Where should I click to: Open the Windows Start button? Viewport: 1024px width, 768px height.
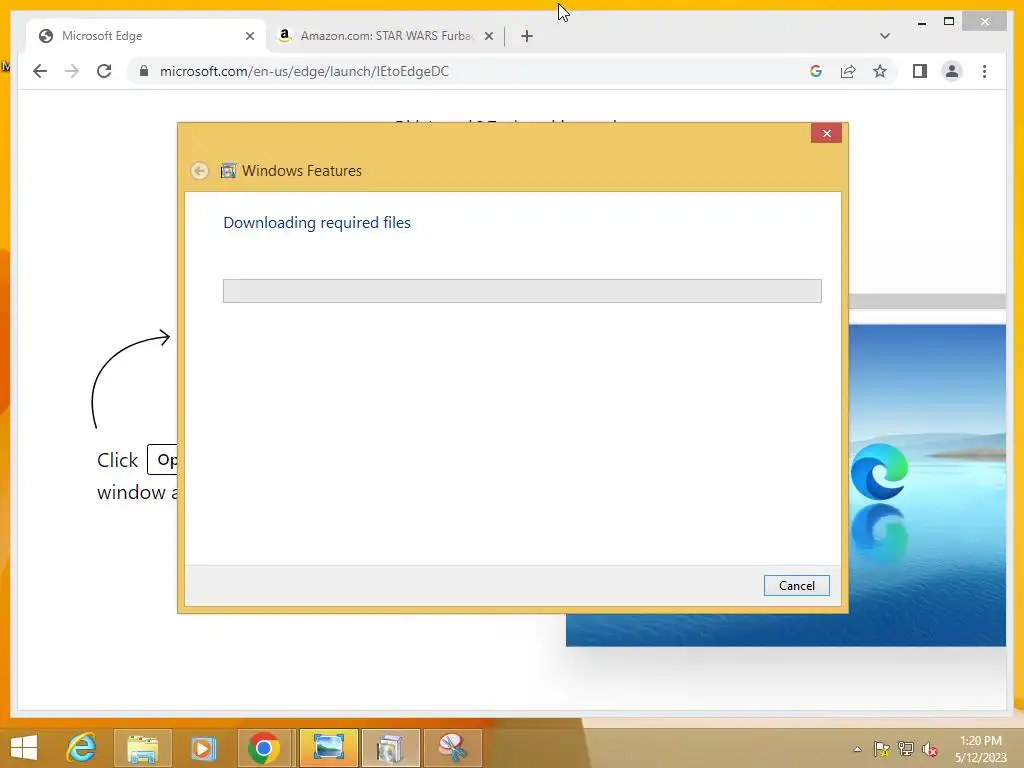24,748
